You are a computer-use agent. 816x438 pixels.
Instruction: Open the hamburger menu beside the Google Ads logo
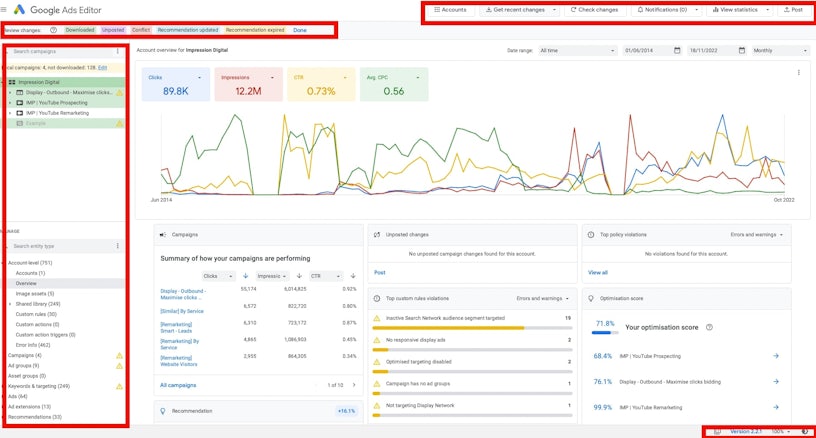6,9
